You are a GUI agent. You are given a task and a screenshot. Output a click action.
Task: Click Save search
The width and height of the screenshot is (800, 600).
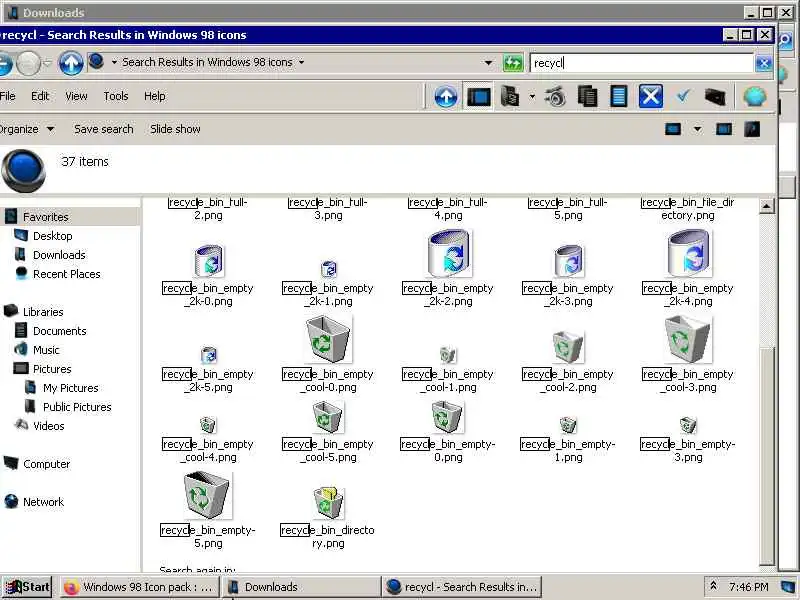[104, 129]
